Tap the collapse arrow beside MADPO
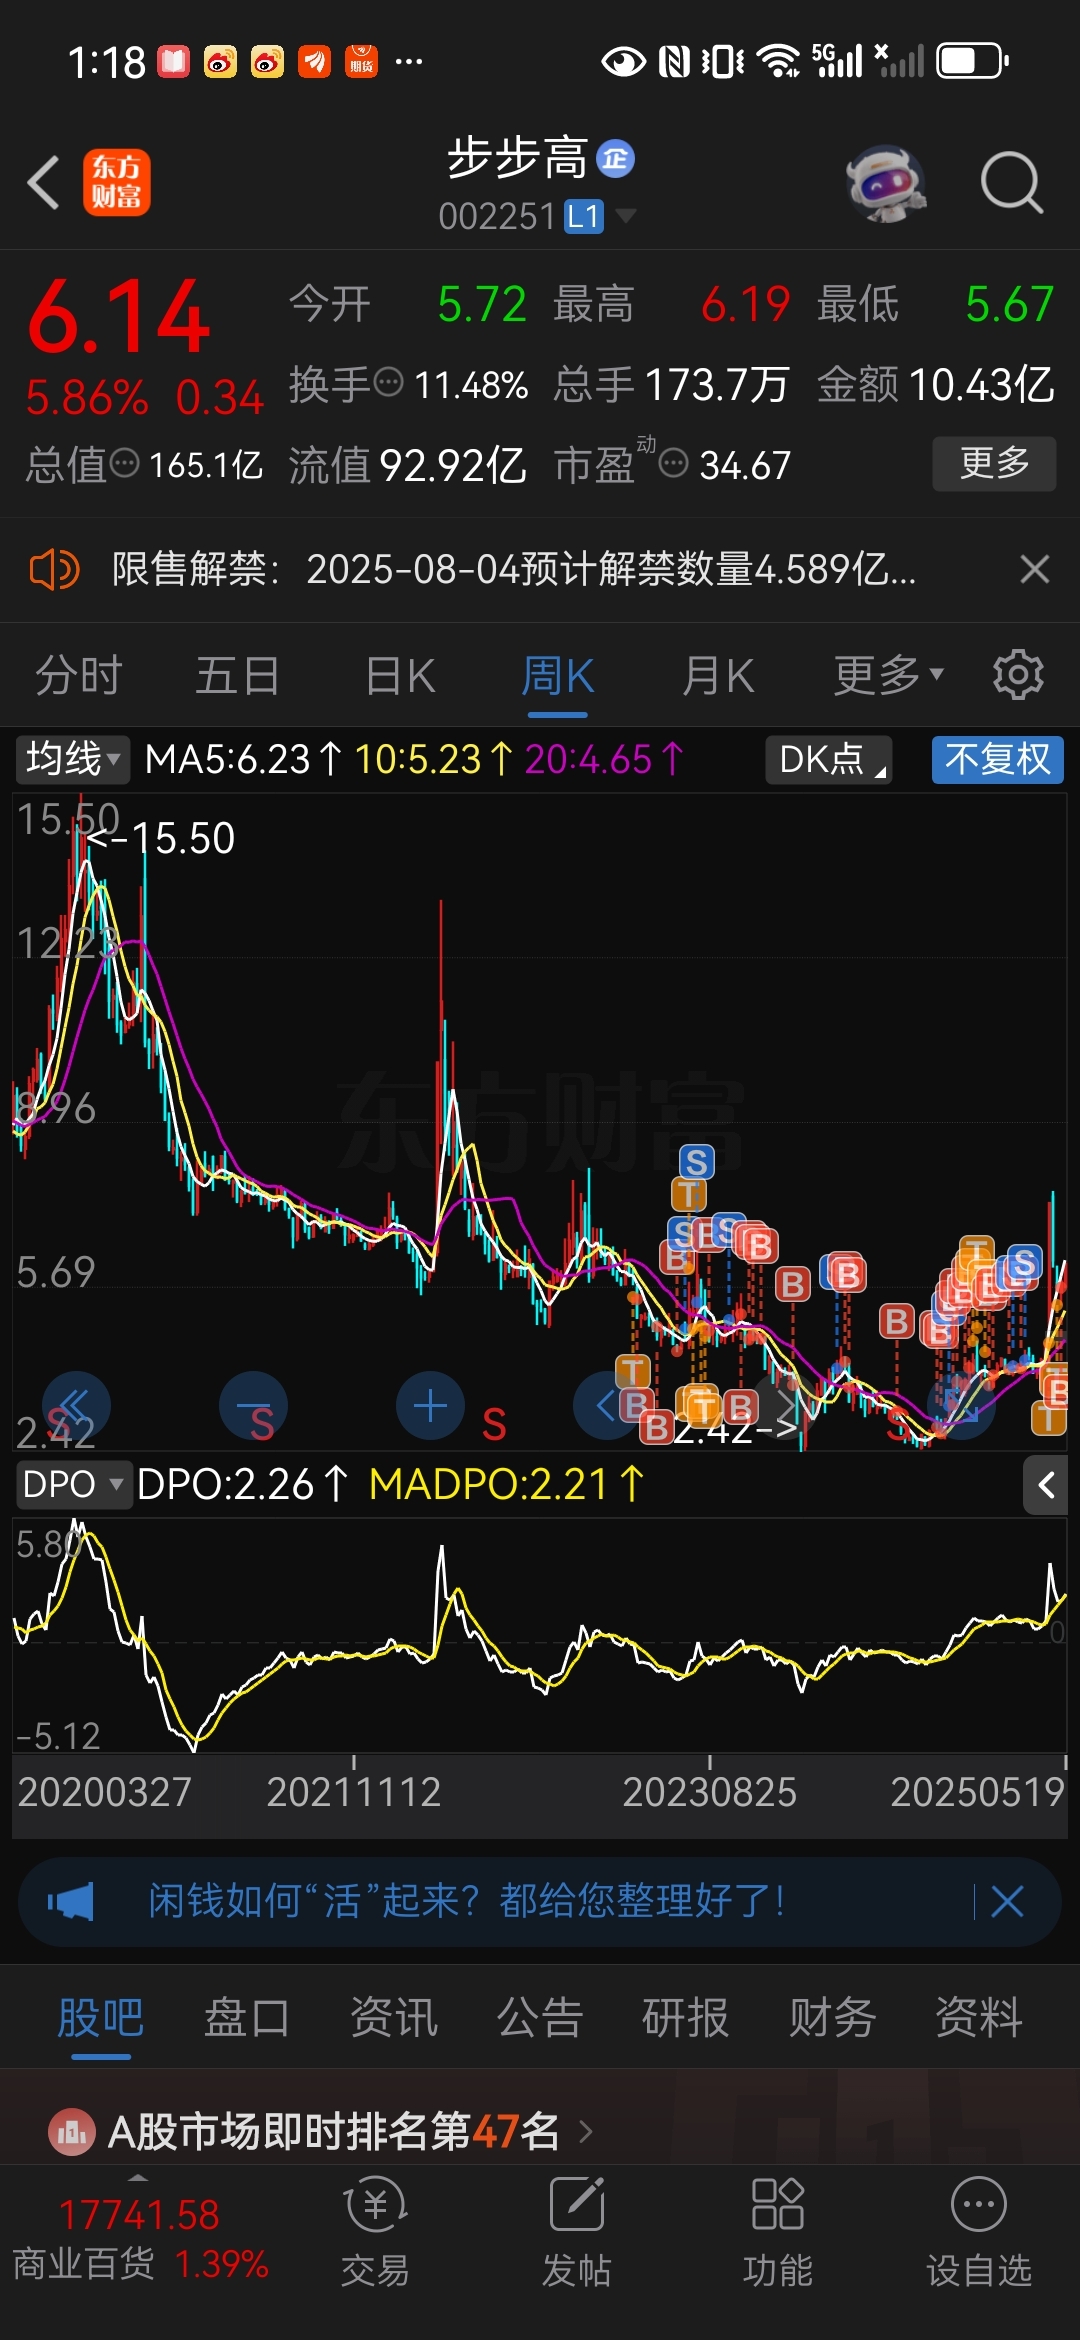The height and width of the screenshot is (2340, 1080). pyautogui.click(x=1046, y=1485)
